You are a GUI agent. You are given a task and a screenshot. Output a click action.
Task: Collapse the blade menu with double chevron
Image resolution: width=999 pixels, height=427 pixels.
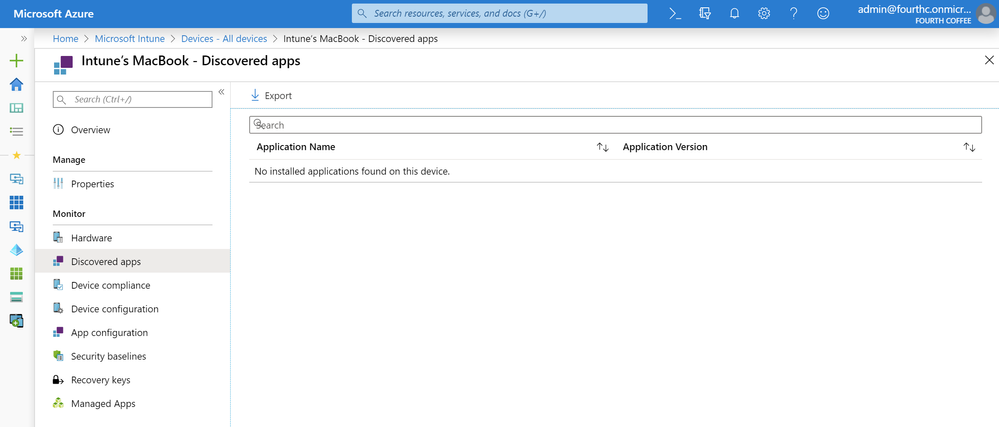pos(221,92)
